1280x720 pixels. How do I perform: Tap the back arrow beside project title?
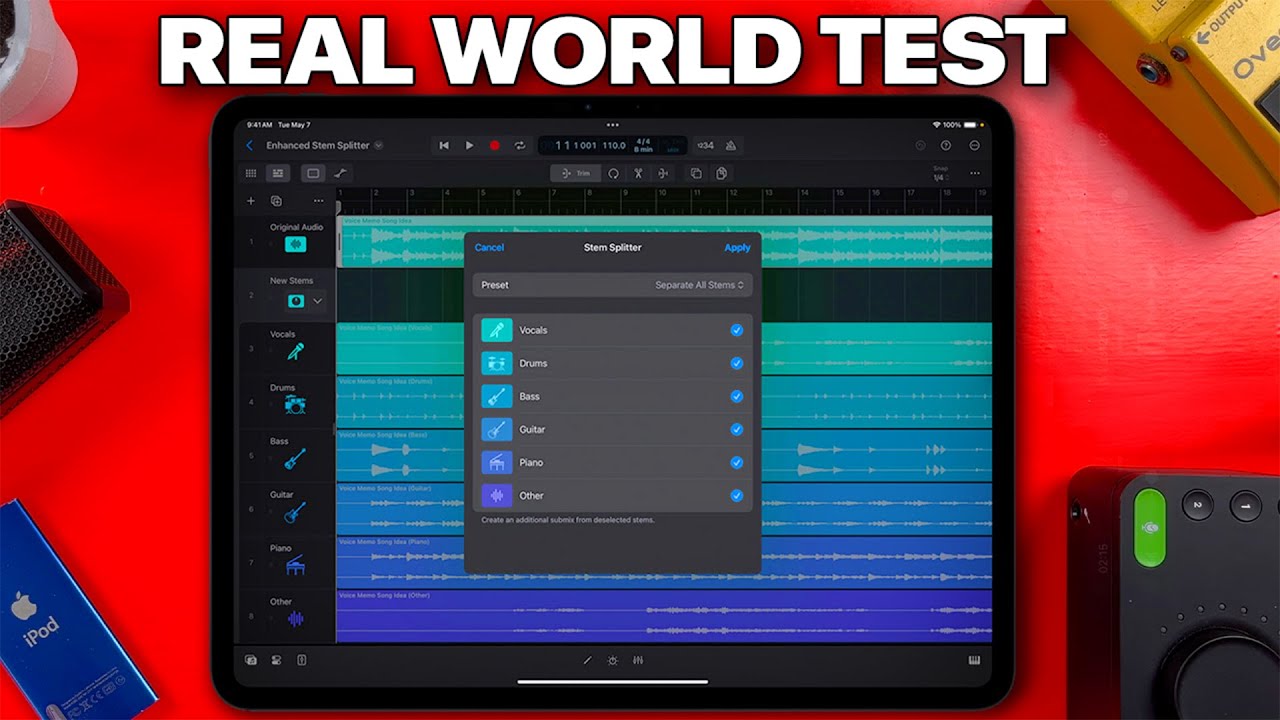249,146
